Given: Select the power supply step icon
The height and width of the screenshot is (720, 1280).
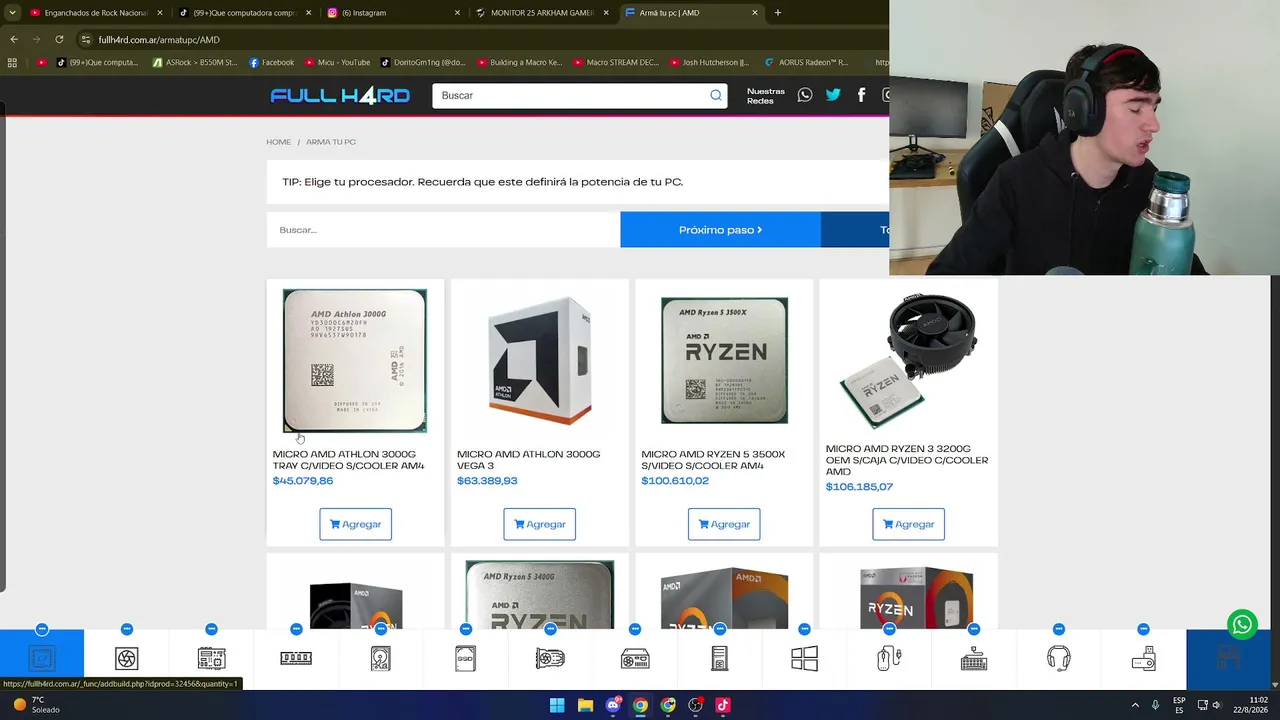Looking at the screenshot, I should point(635,658).
